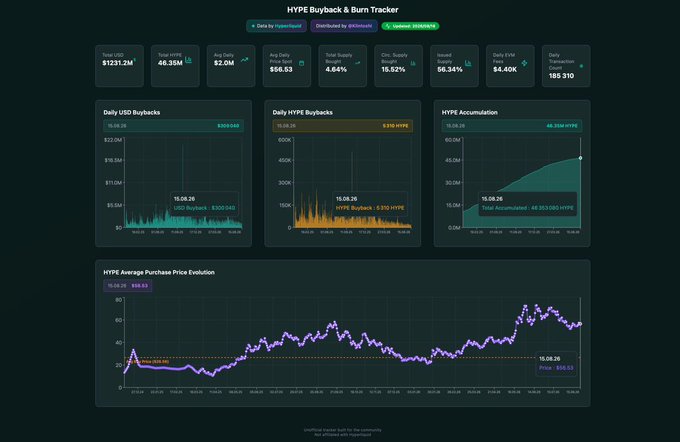Click the 600K axis label in HYPE Buybacks chart

click(x=284, y=140)
